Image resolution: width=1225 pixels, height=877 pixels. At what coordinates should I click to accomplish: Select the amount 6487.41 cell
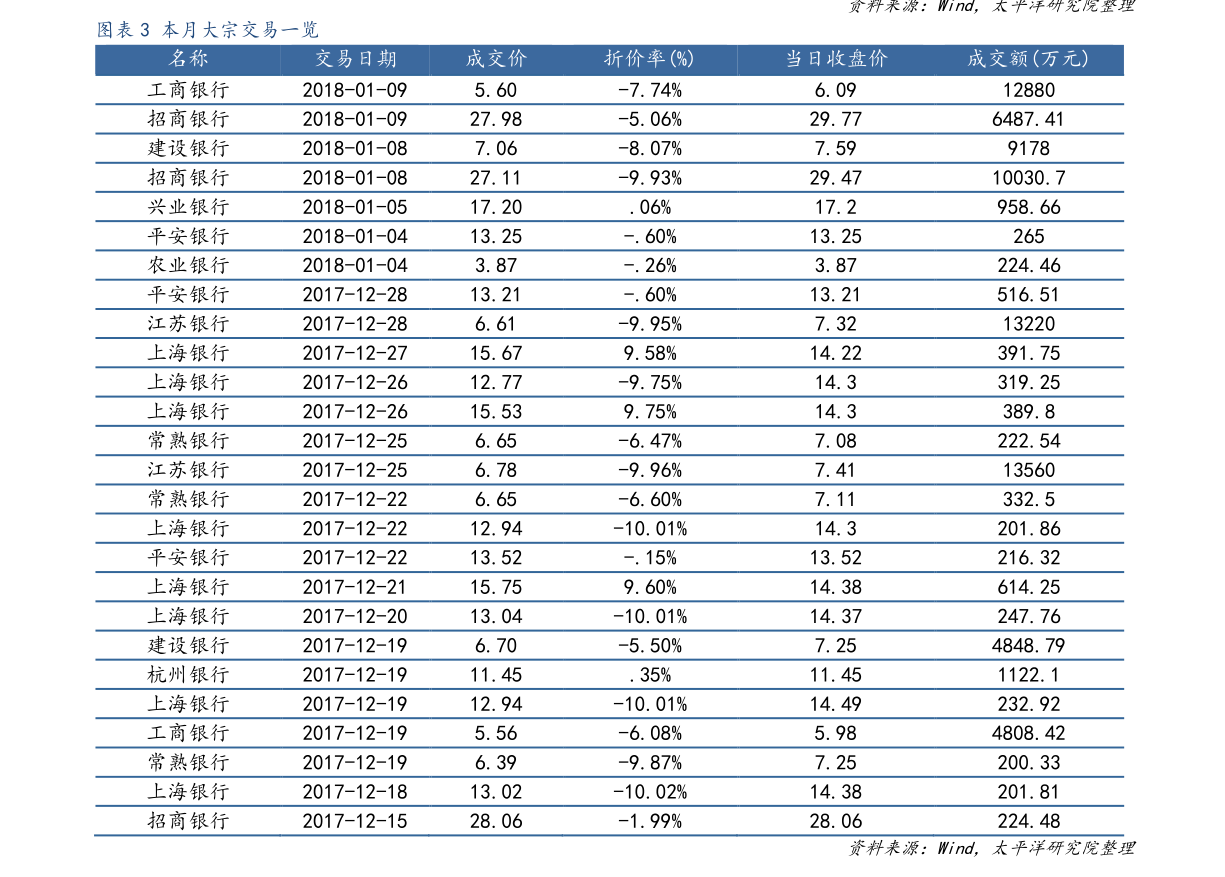(1028, 119)
